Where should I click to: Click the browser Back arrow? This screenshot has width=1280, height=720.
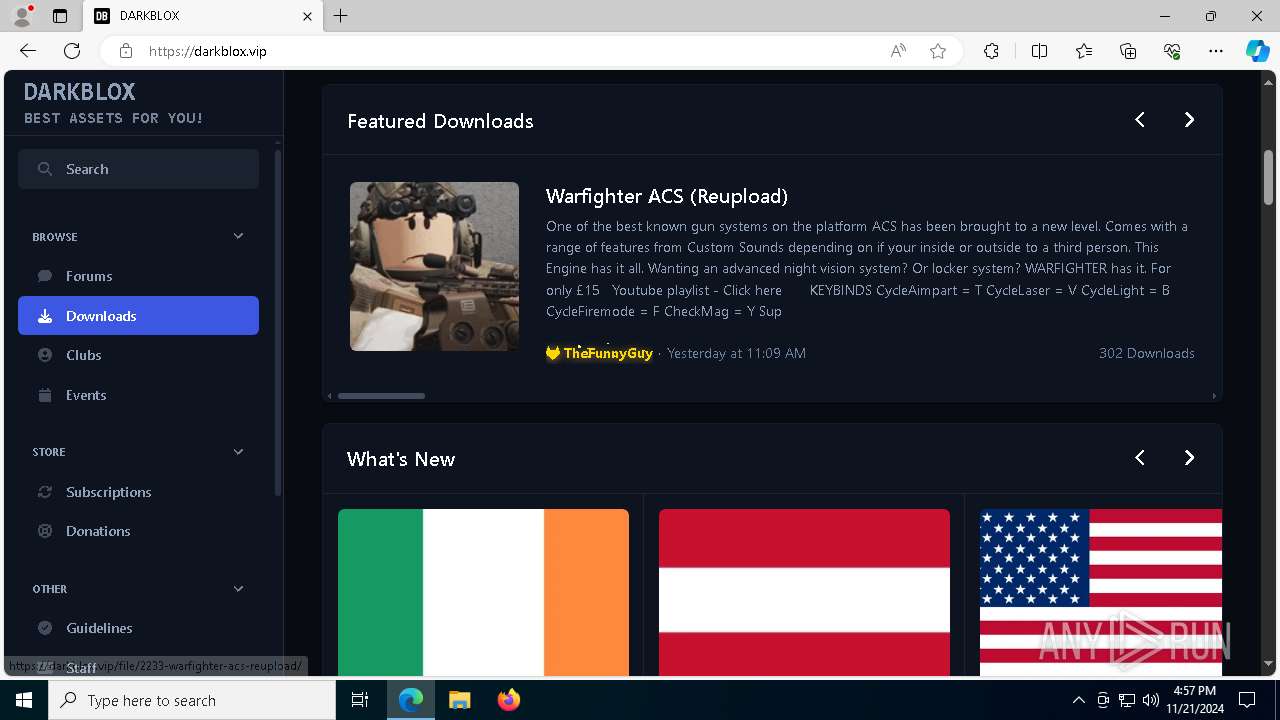click(28, 51)
